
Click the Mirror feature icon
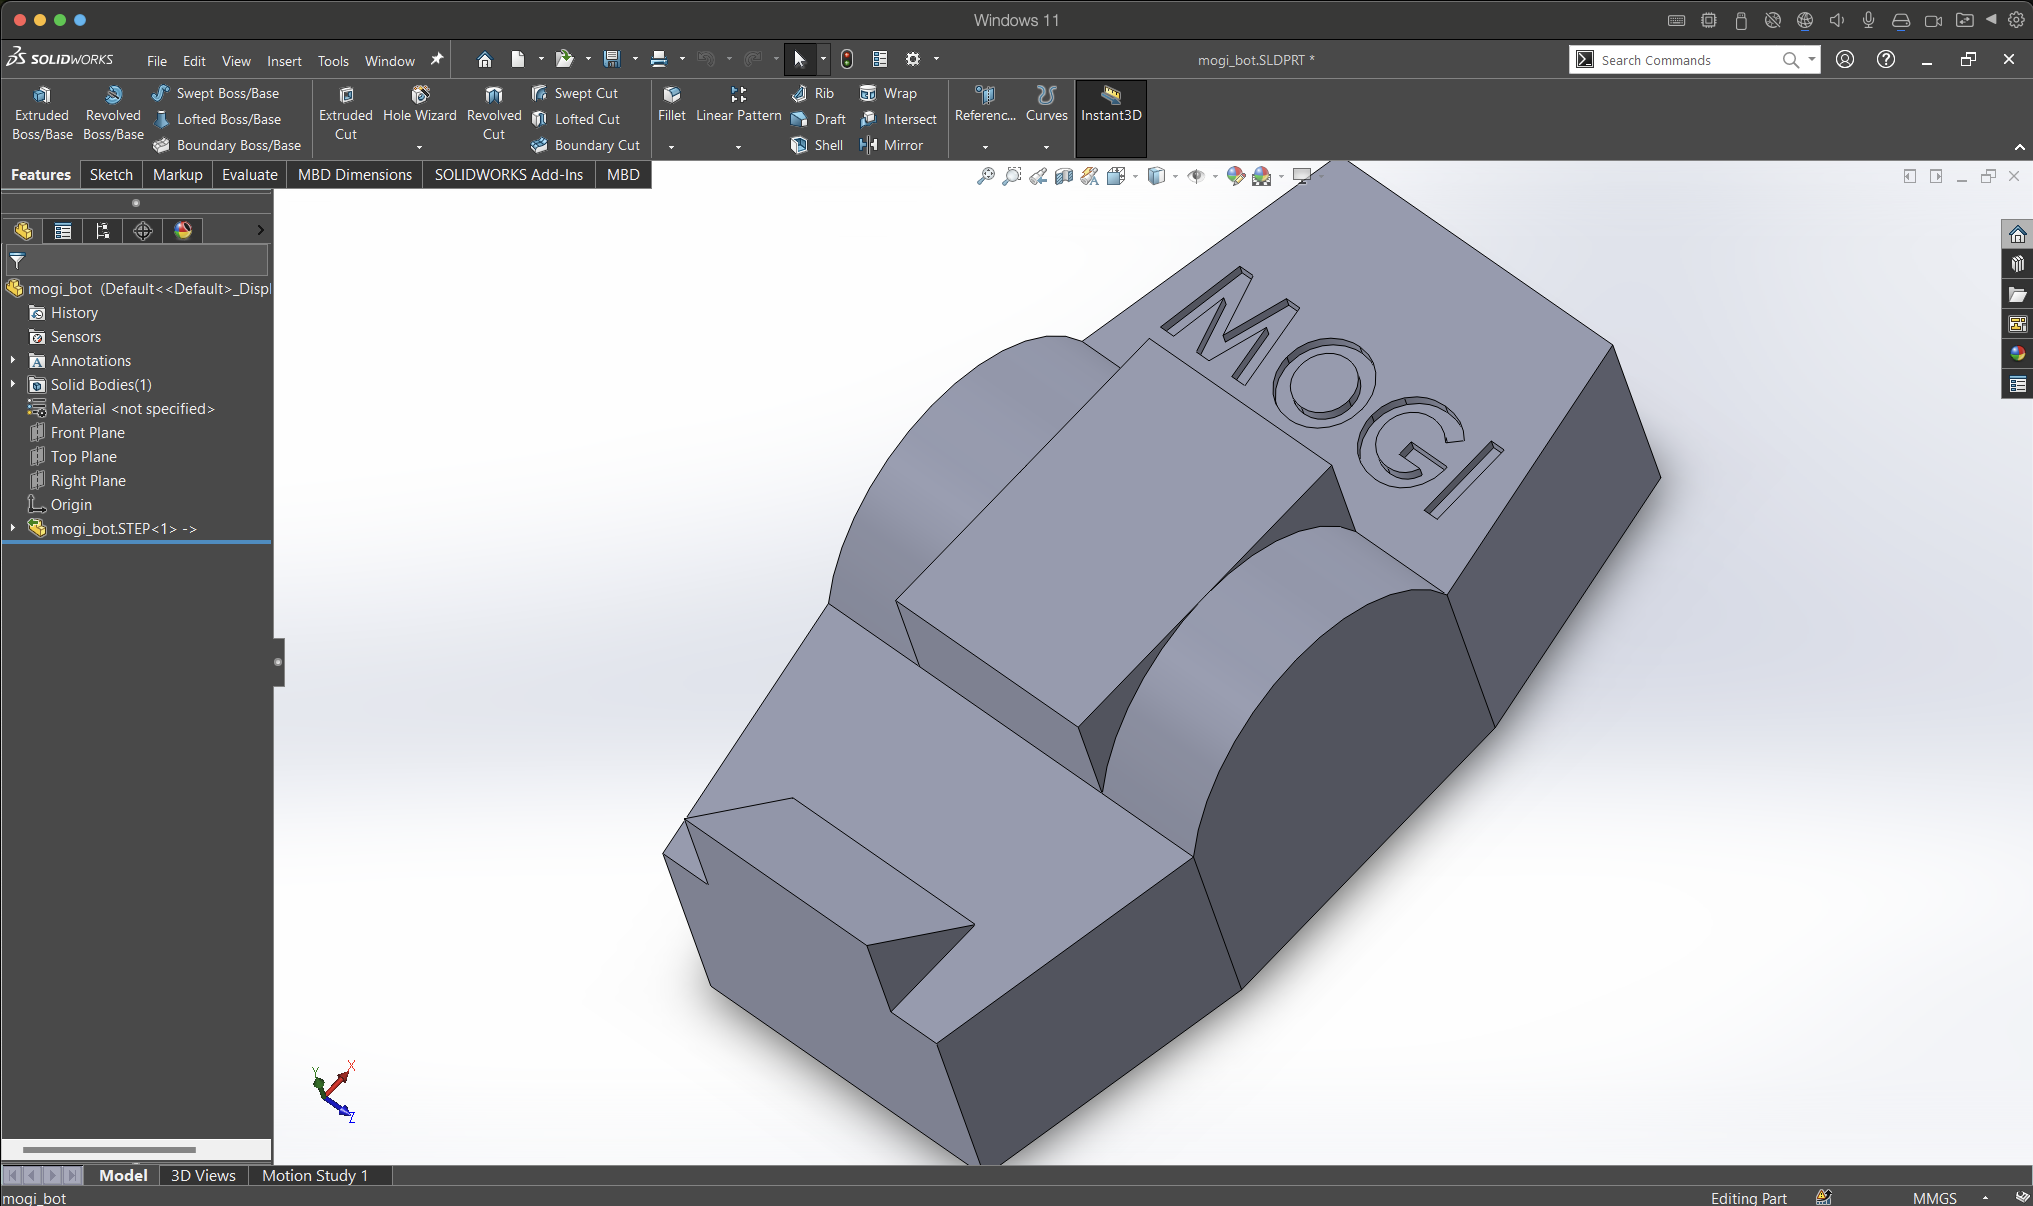point(868,145)
